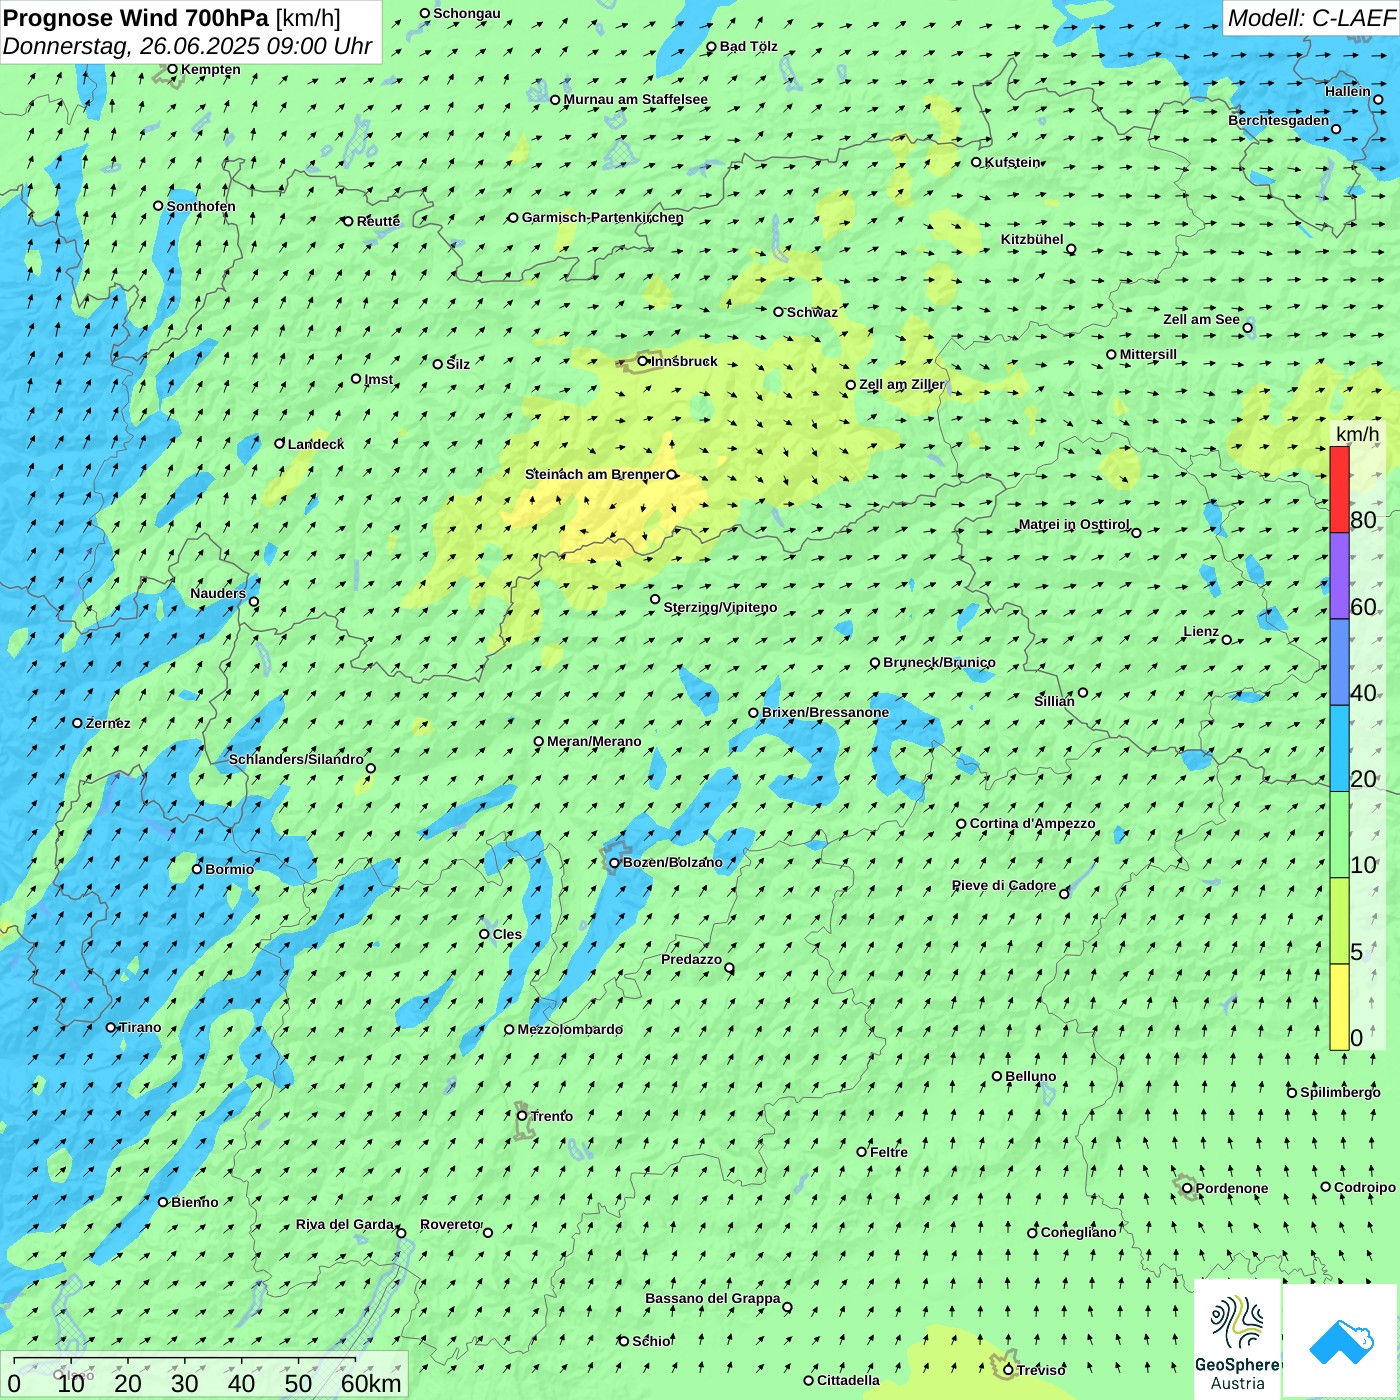Click the 'Matrei in Osttirol' label

tap(1074, 524)
